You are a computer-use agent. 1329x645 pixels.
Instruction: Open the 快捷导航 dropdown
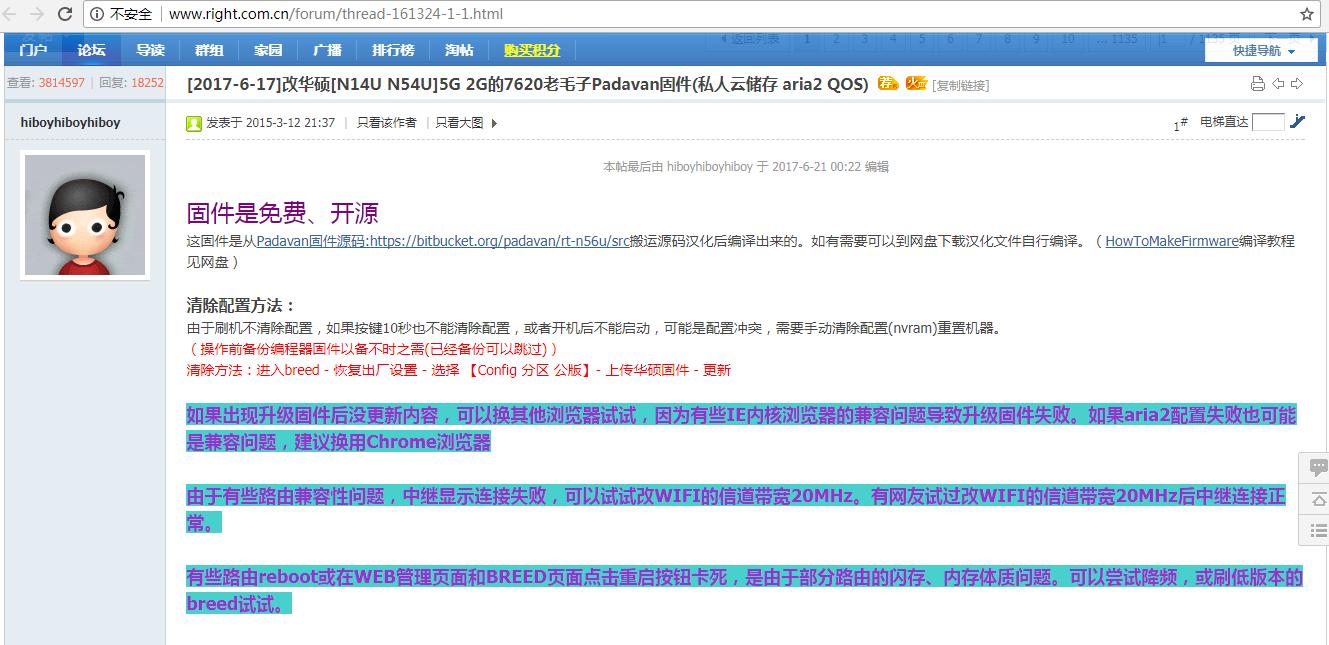(x=1260, y=48)
